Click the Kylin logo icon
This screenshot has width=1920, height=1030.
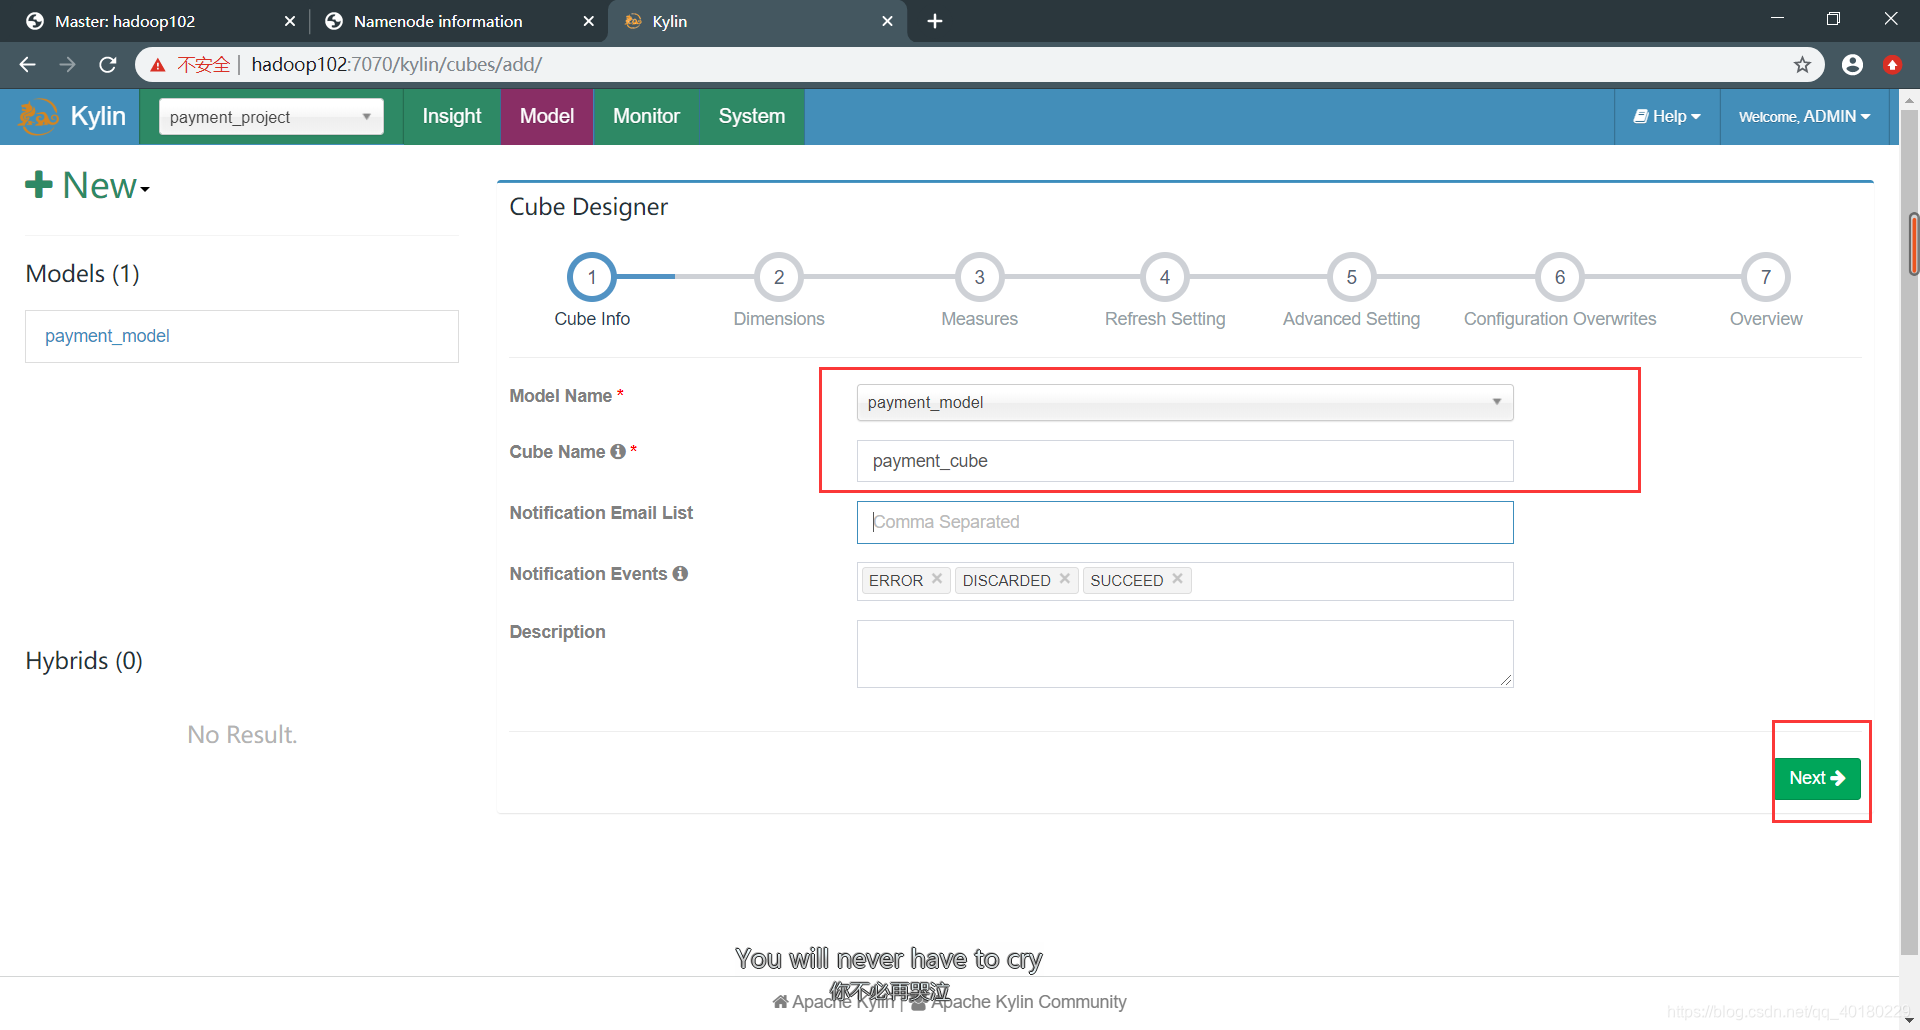(x=39, y=116)
